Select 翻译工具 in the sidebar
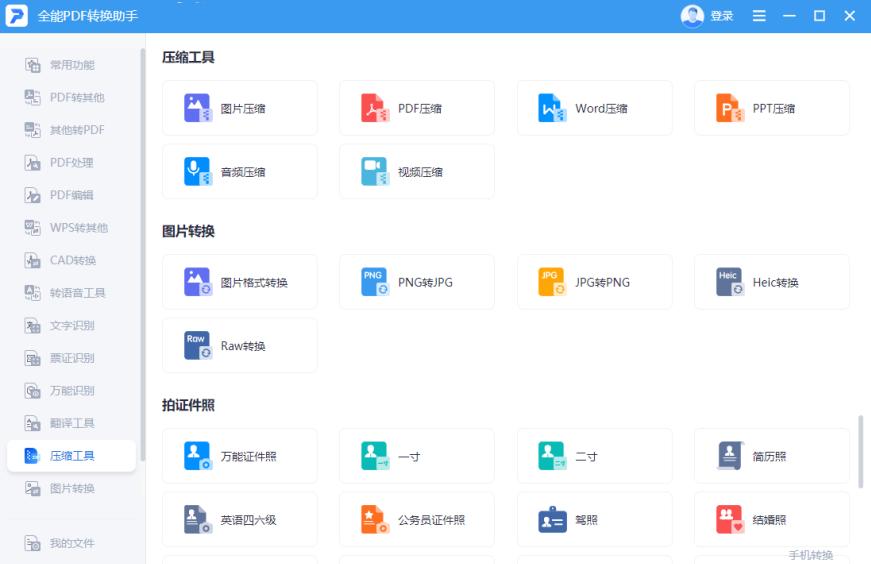 pyautogui.click(x=72, y=423)
